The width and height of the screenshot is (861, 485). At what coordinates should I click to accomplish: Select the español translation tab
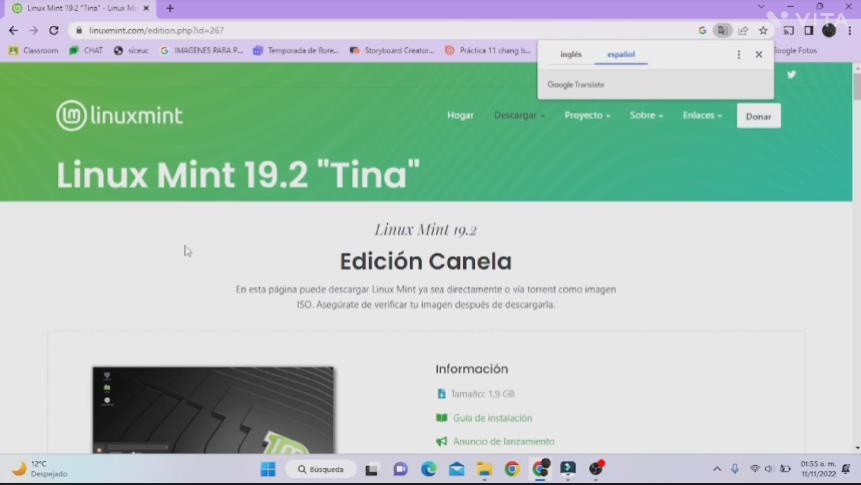621,54
